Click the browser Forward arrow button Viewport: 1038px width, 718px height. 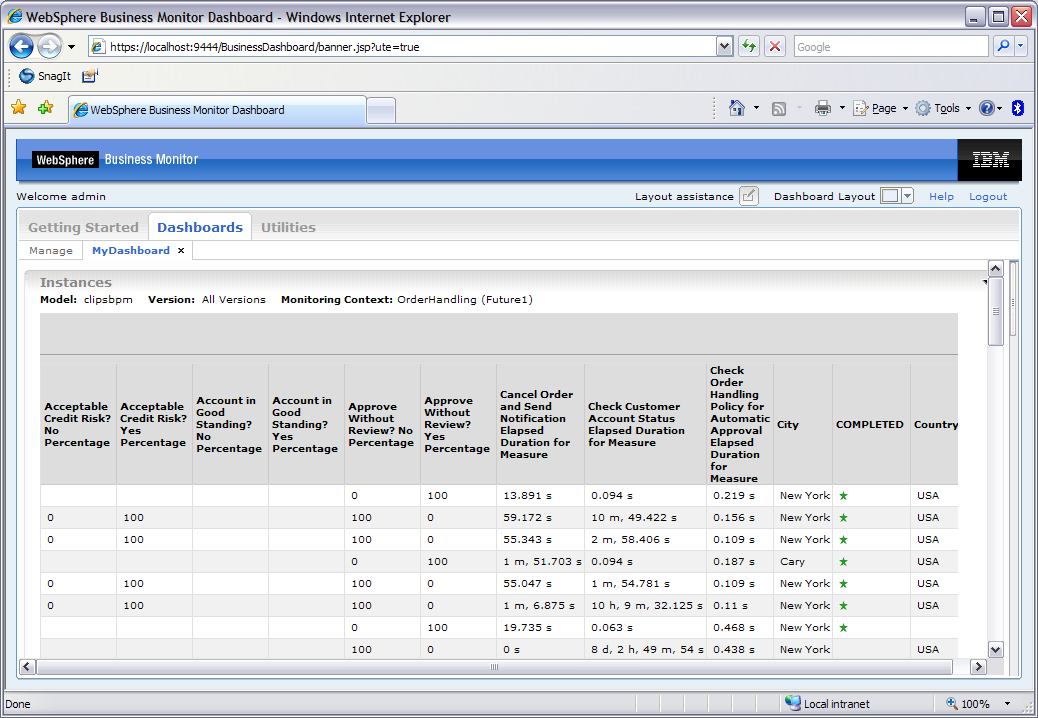point(50,46)
